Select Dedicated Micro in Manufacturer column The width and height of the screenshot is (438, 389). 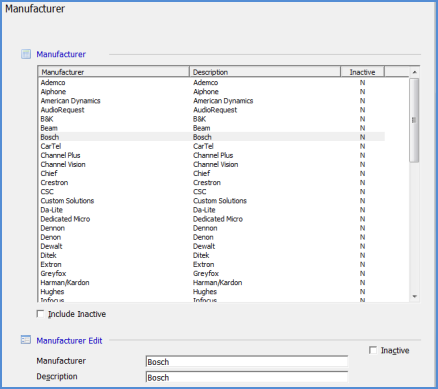point(65,219)
